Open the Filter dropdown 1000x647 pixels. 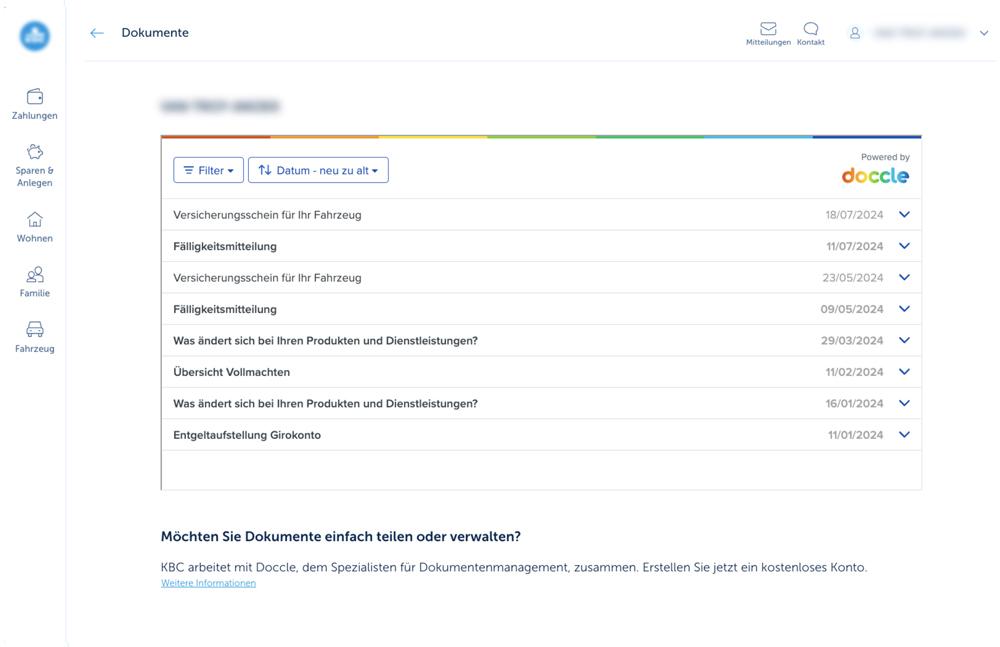point(208,170)
